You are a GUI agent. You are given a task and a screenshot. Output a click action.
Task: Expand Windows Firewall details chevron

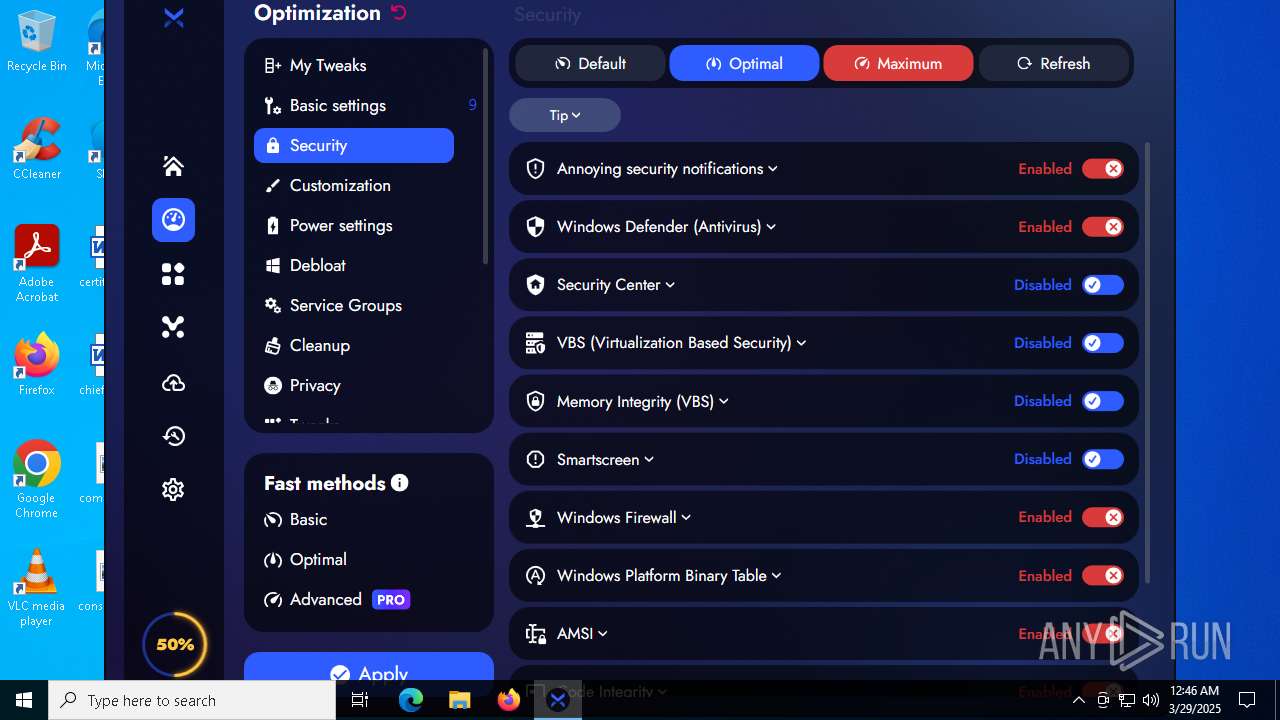(686, 517)
